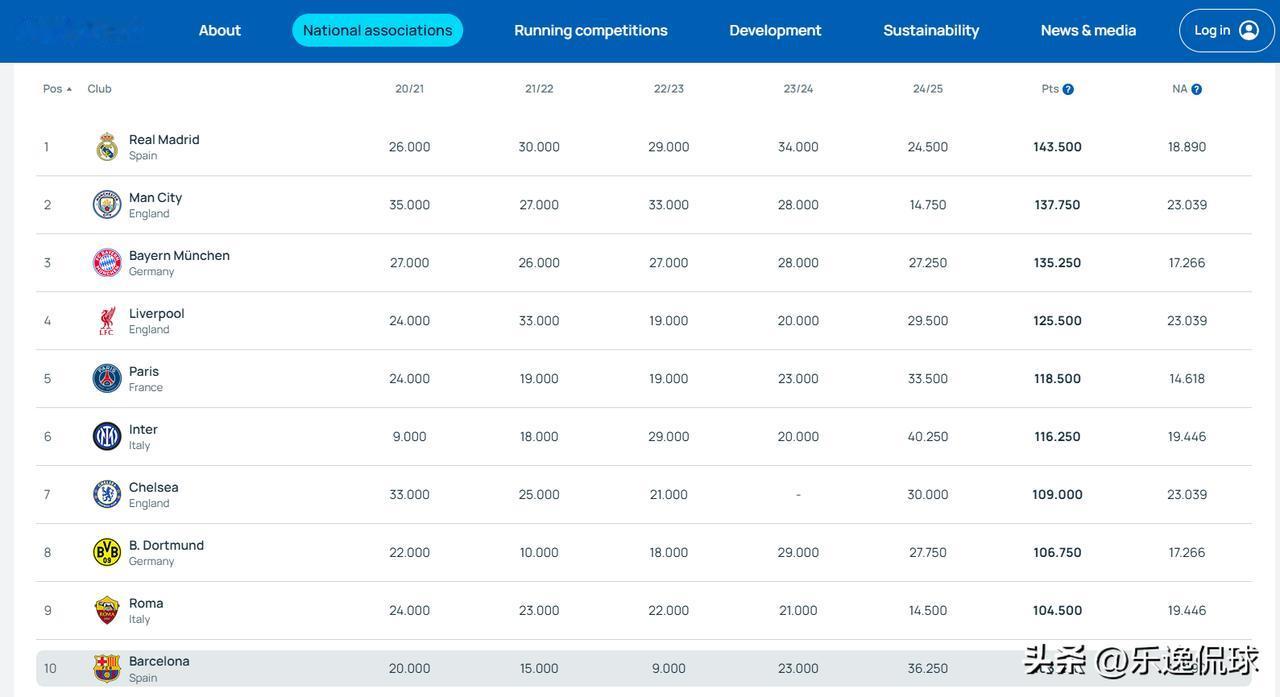The height and width of the screenshot is (697, 1280).
Task: Select Man City 20/21 value 35.000
Action: [410, 205]
